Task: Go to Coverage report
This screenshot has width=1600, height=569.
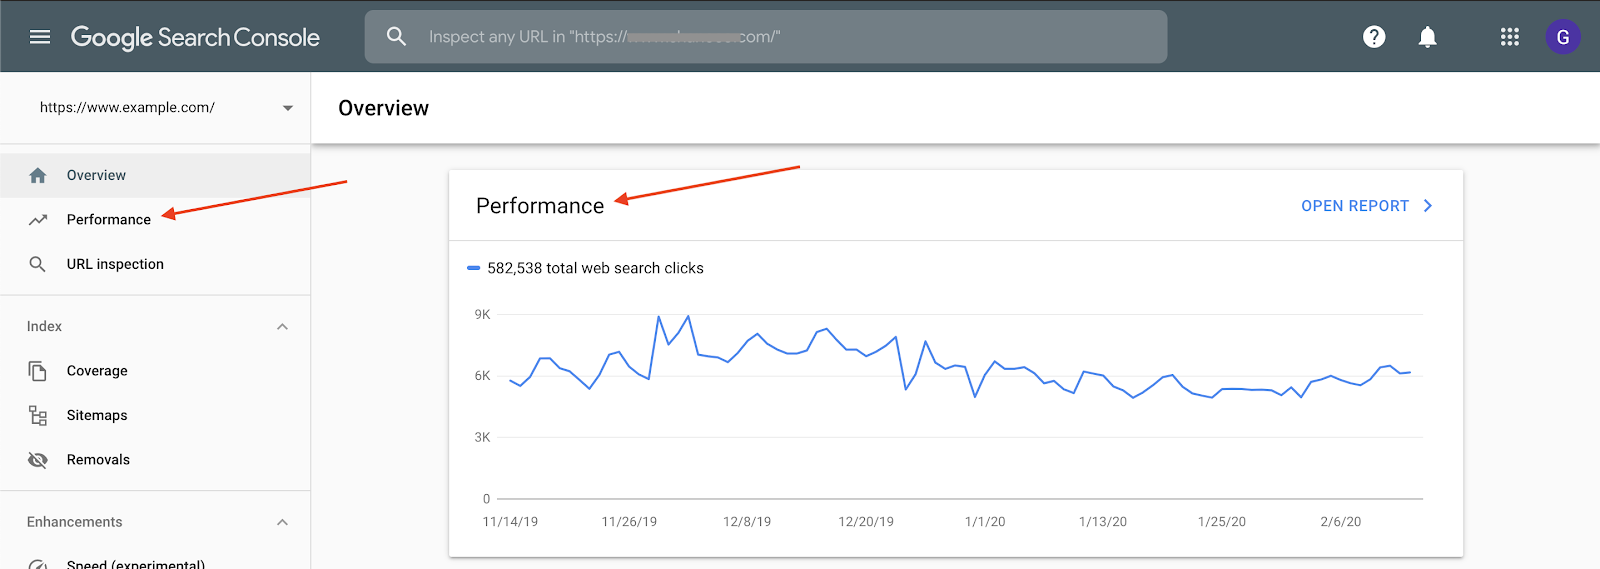Action: coord(97,371)
